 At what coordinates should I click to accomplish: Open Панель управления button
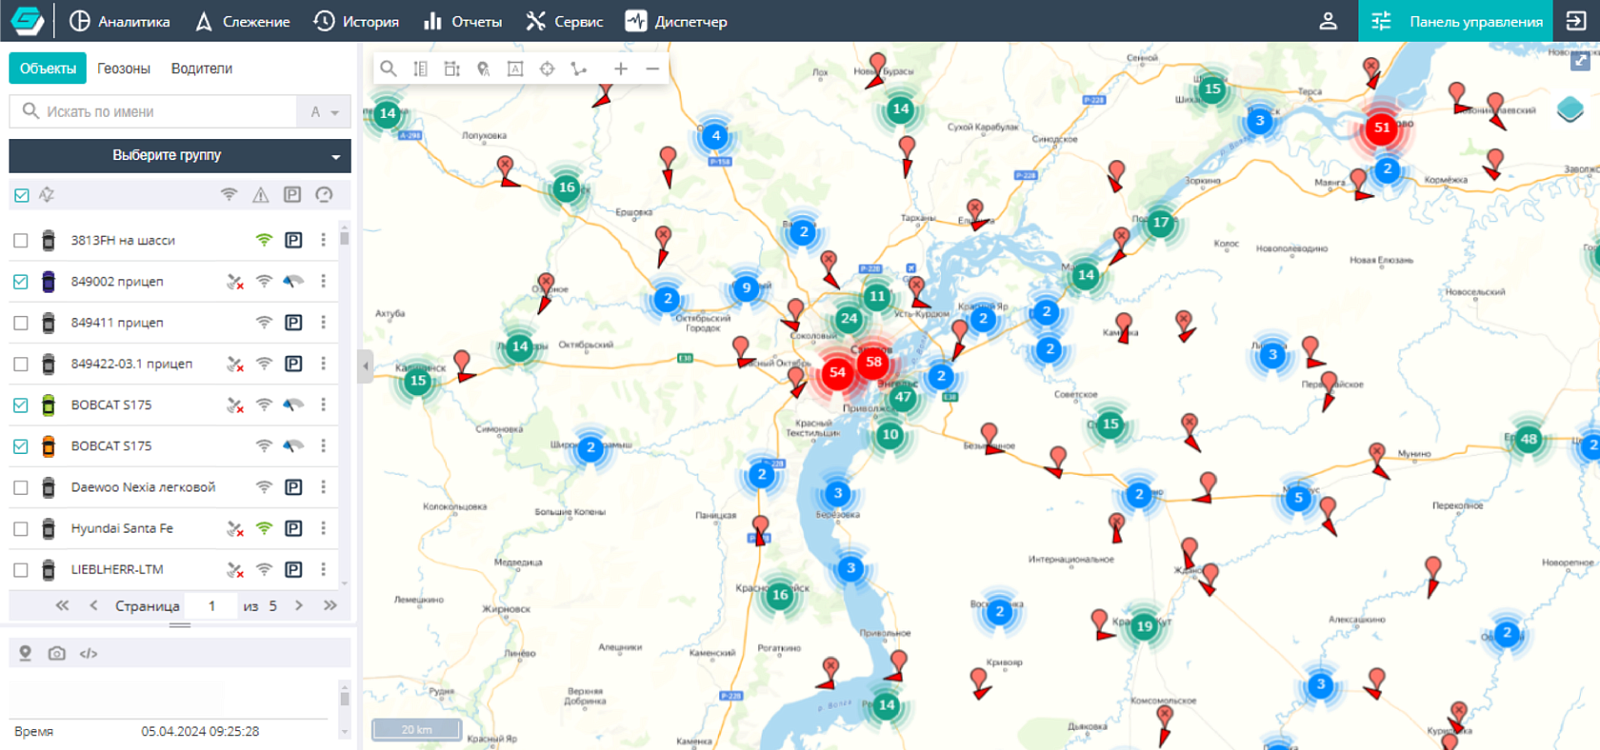pos(1456,21)
